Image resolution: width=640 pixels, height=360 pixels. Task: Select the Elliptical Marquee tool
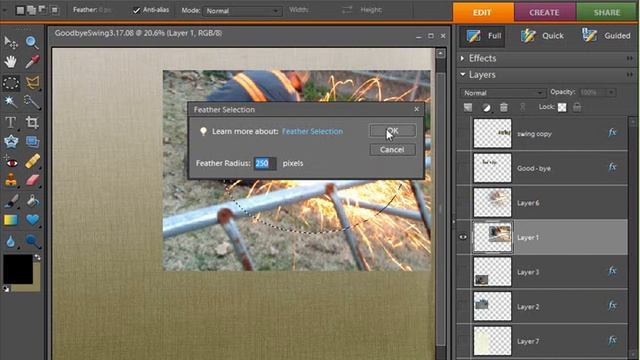[x=11, y=83]
